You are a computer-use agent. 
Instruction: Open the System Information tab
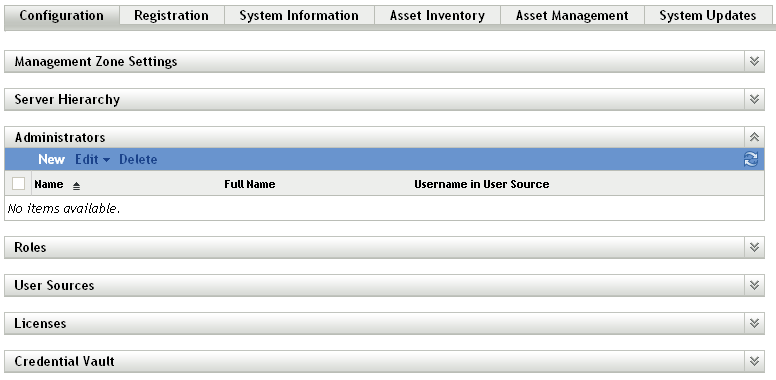pos(299,15)
